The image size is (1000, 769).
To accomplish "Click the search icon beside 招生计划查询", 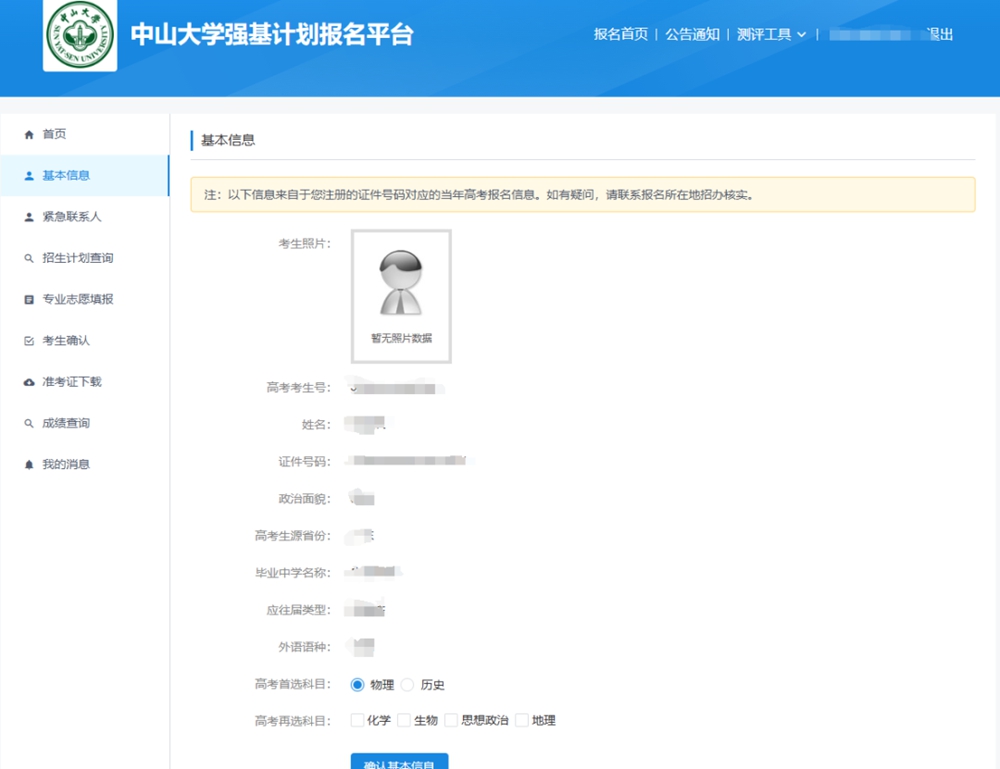I will pyautogui.click(x=29, y=258).
